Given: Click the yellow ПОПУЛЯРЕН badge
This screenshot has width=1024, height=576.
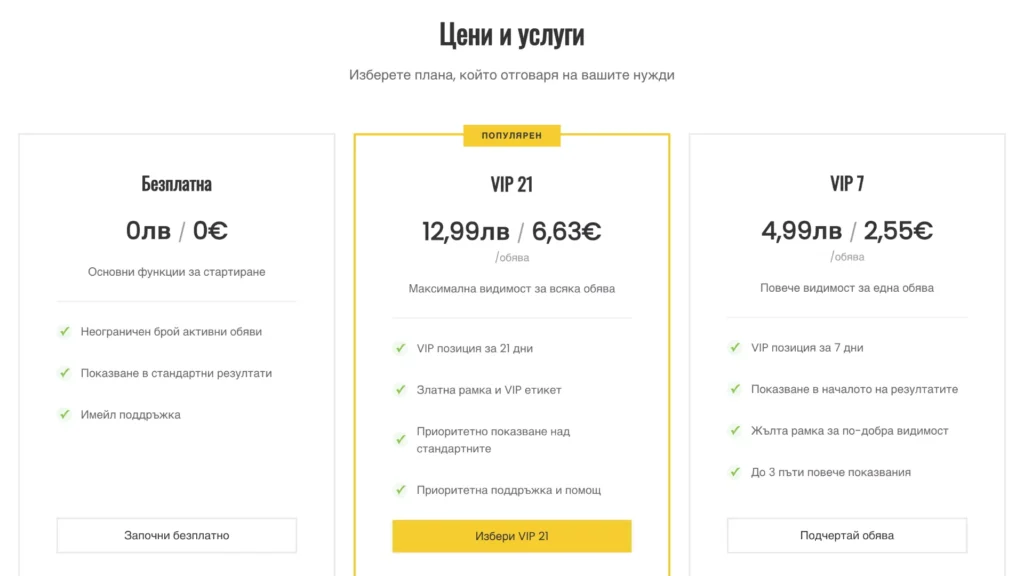Looking at the screenshot, I should coord(512,135).
